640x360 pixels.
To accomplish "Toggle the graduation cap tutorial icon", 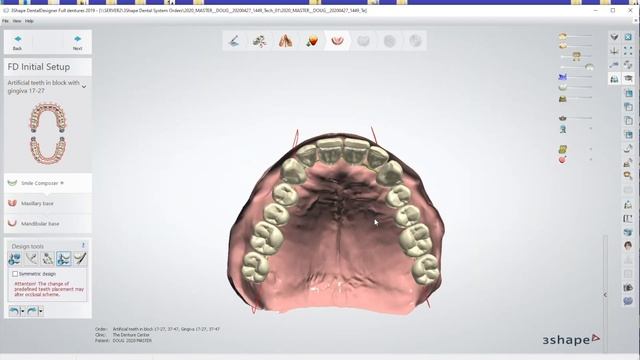I will (x=628, y=78).
